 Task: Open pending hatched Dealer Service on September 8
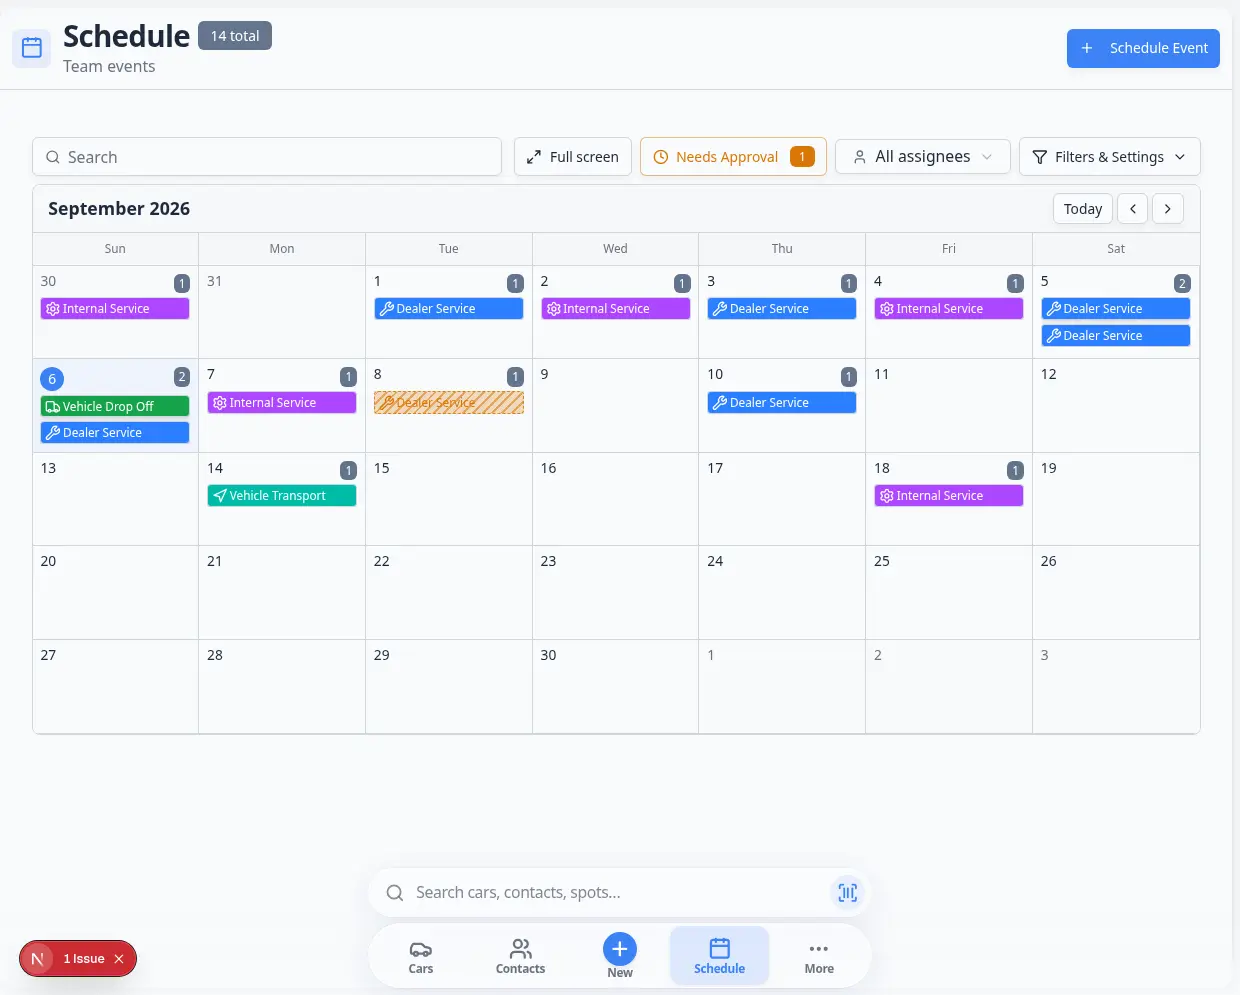449,402
